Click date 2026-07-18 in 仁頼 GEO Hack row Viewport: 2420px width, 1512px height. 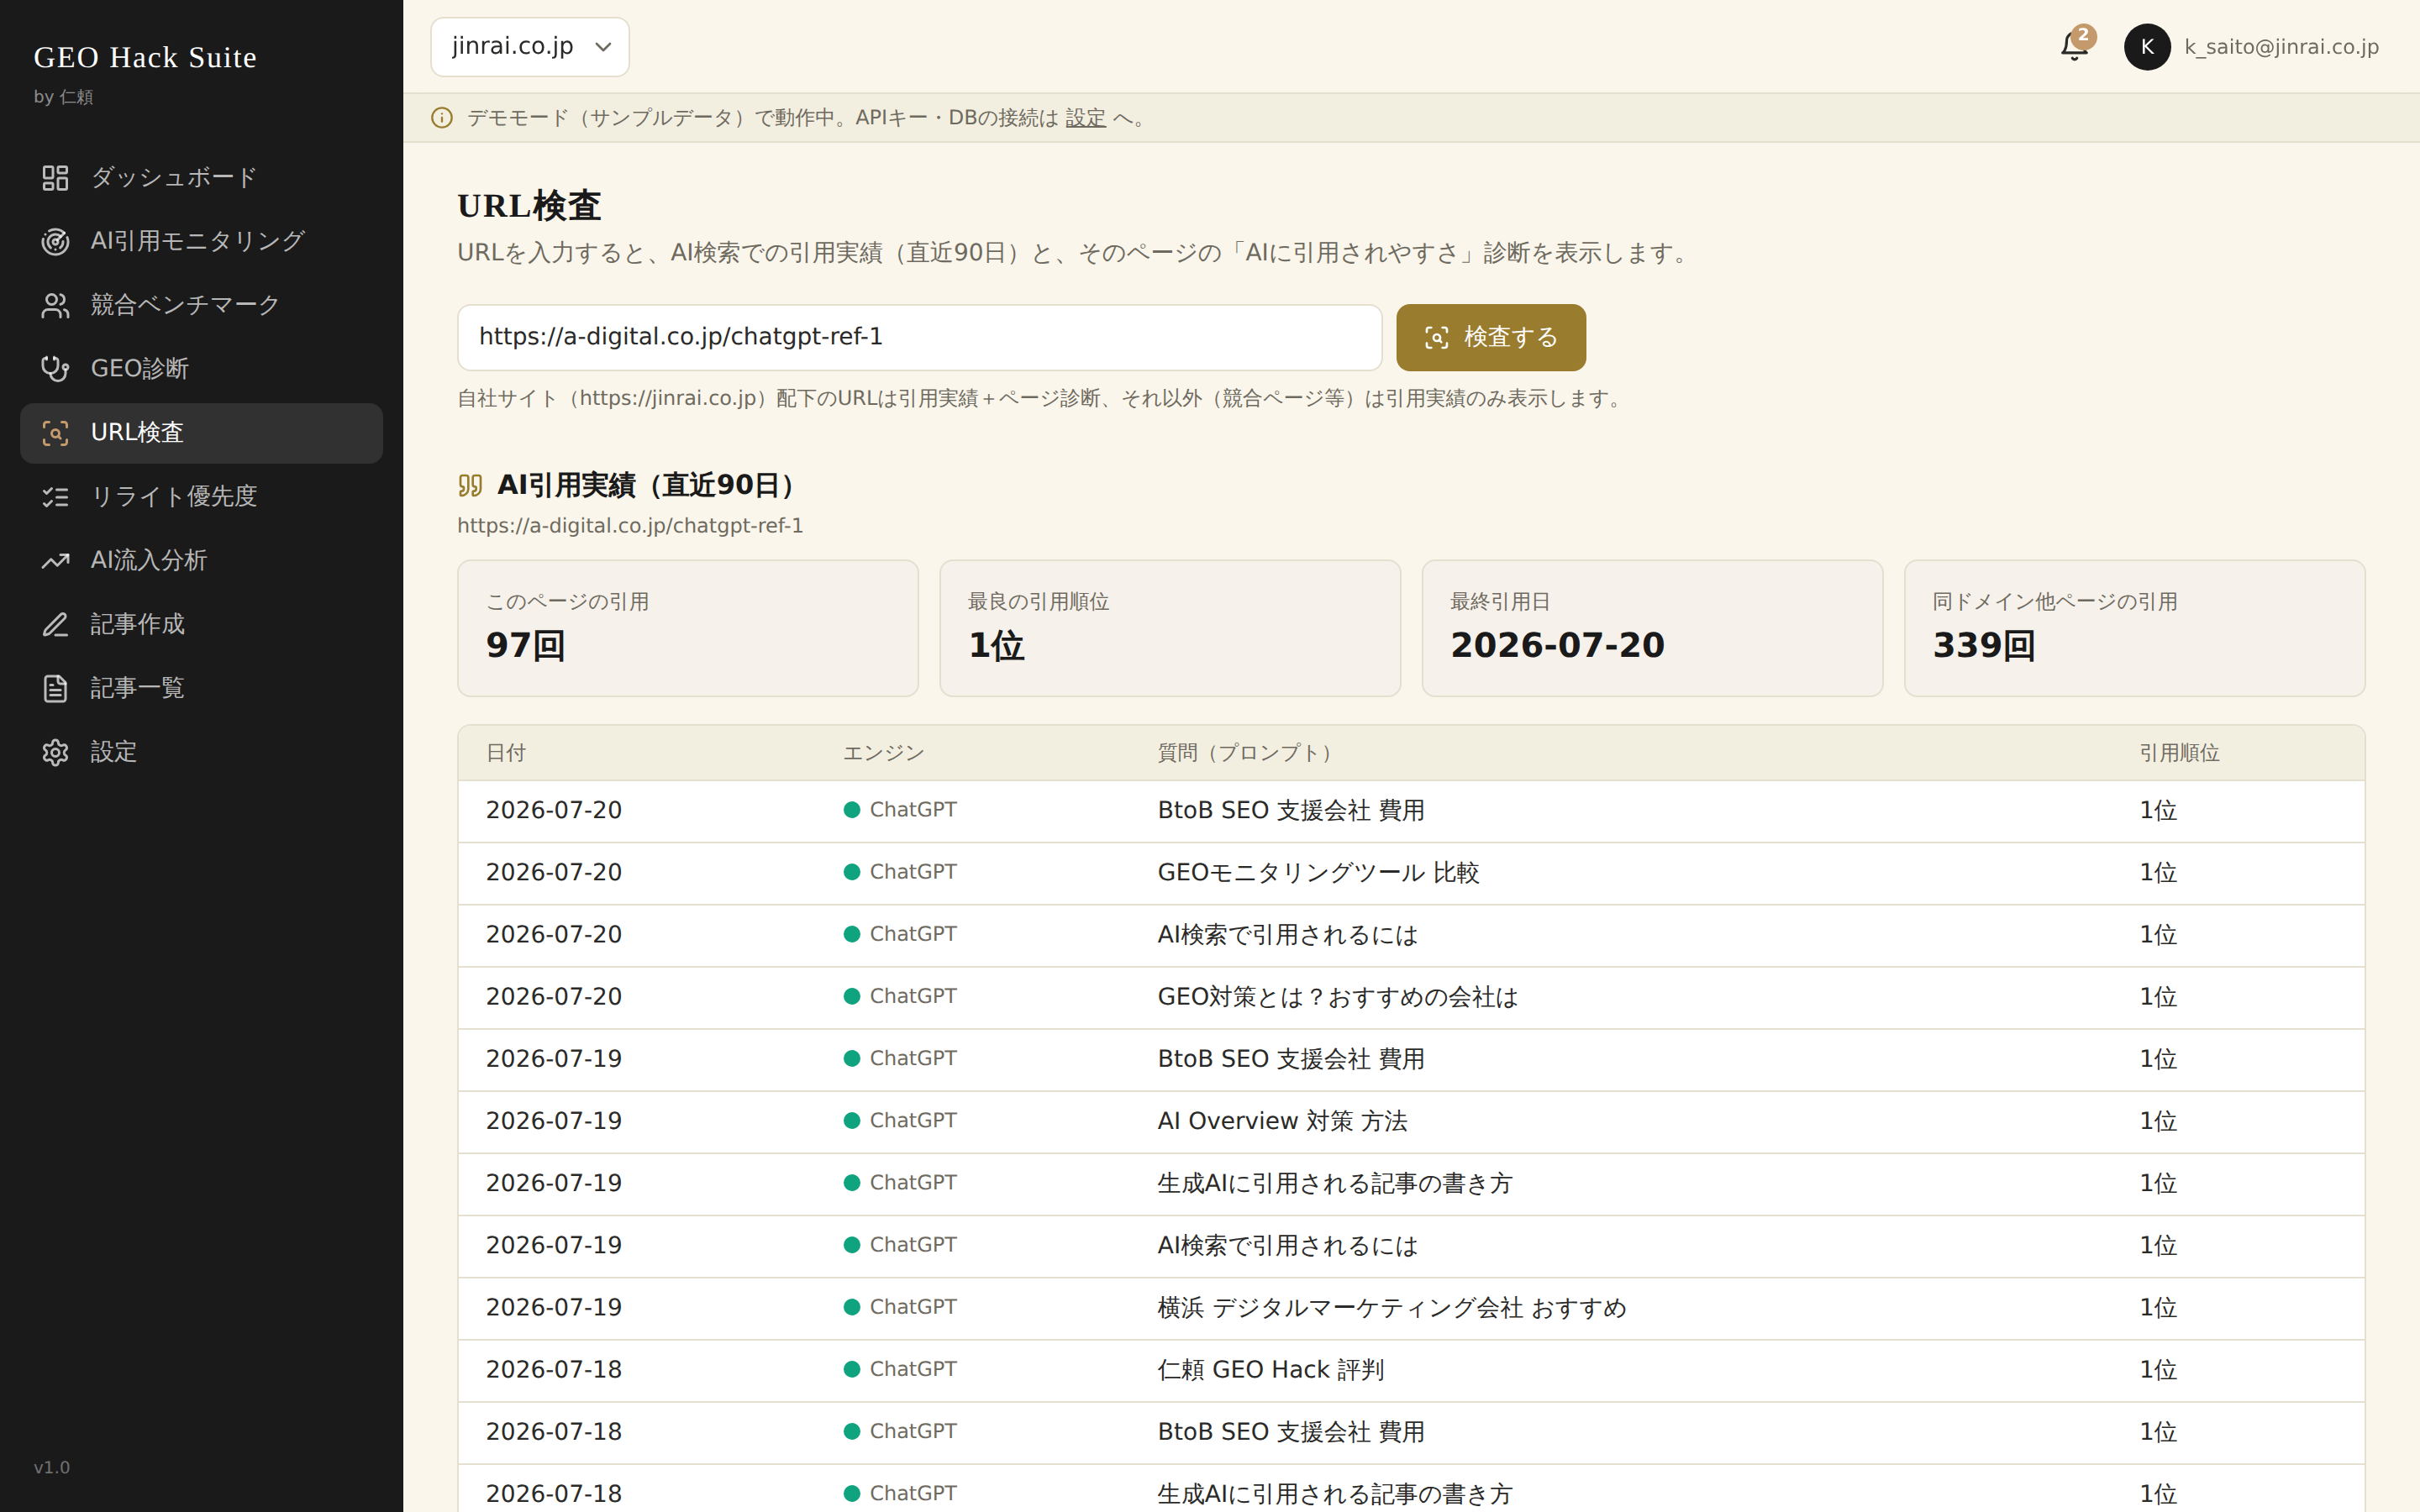click(x=554, y=1370)
